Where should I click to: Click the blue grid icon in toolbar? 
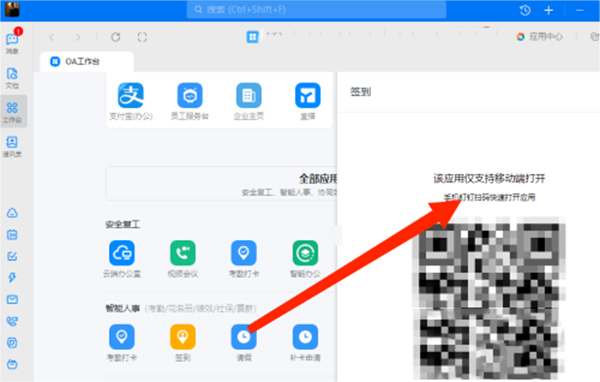pyautogui.click(x=252, y=37)
